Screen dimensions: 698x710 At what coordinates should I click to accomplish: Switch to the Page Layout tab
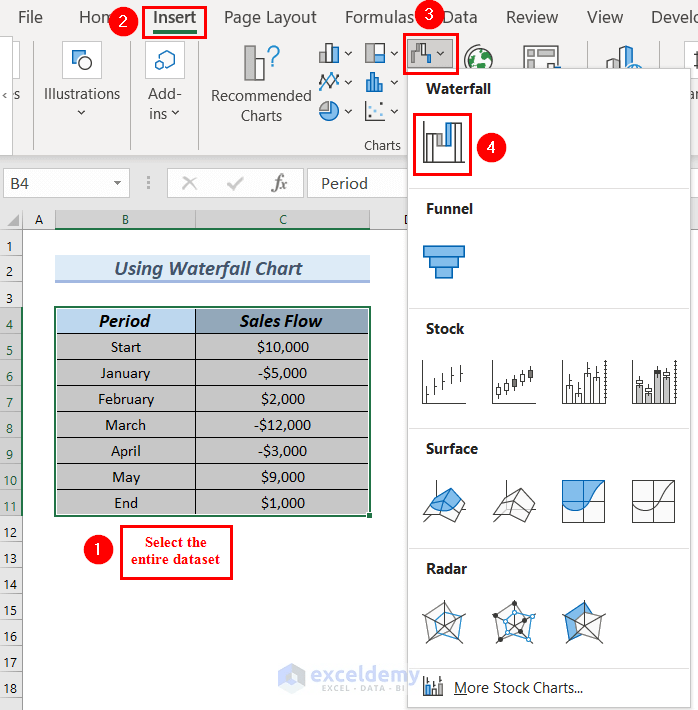(x=270, y=17)
